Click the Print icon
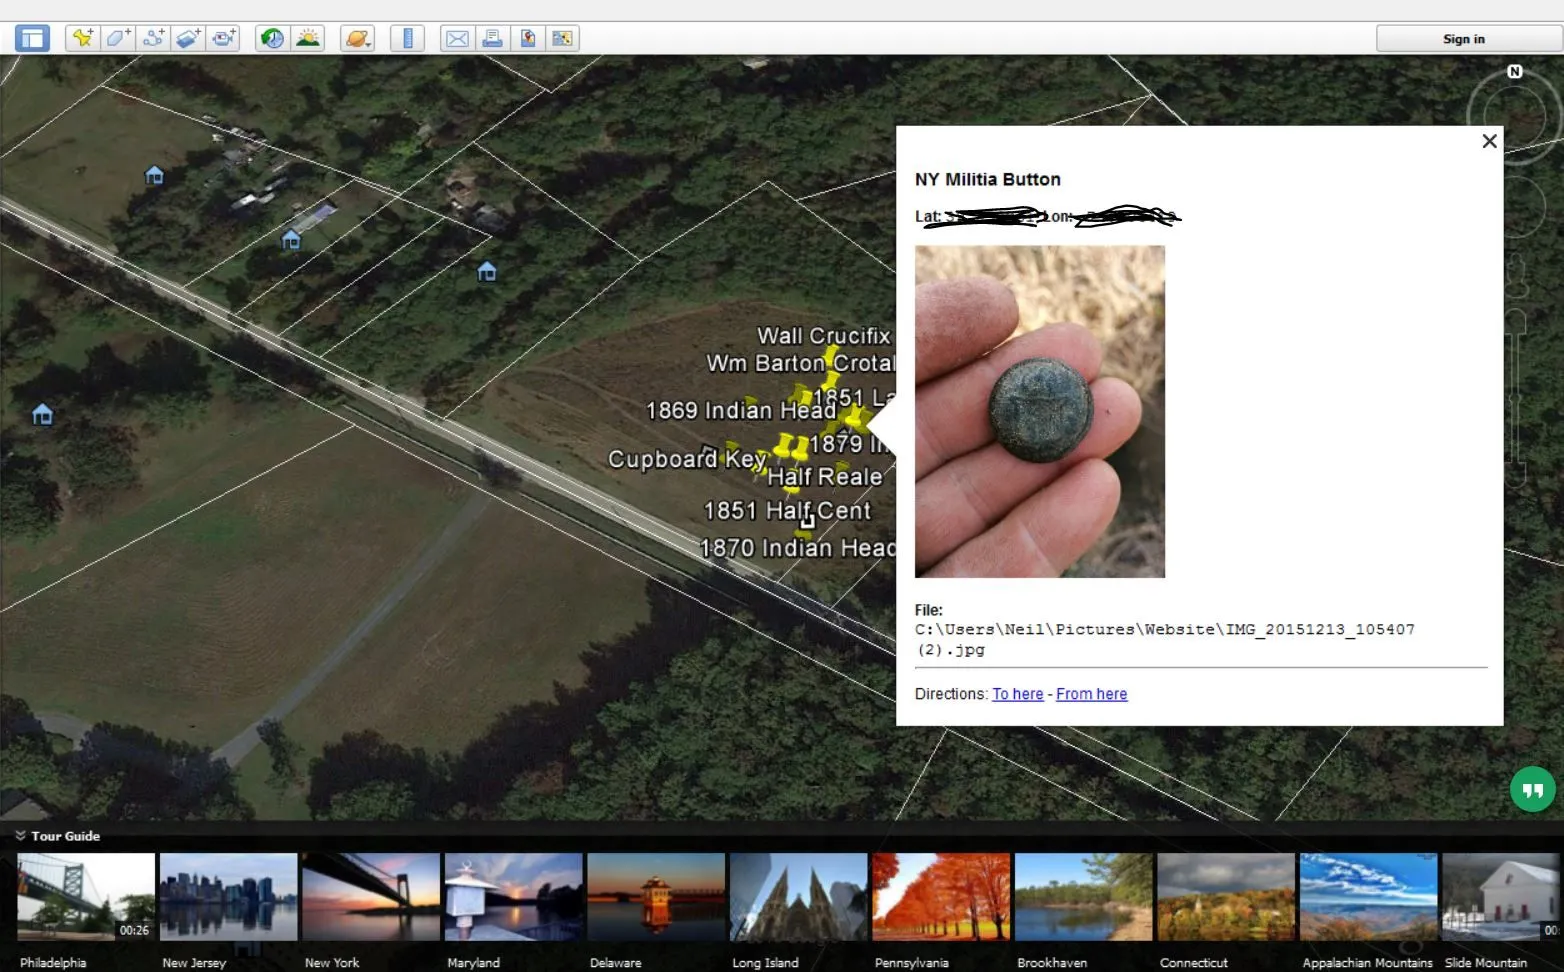Screen dimensions: 1564x972 492,39
